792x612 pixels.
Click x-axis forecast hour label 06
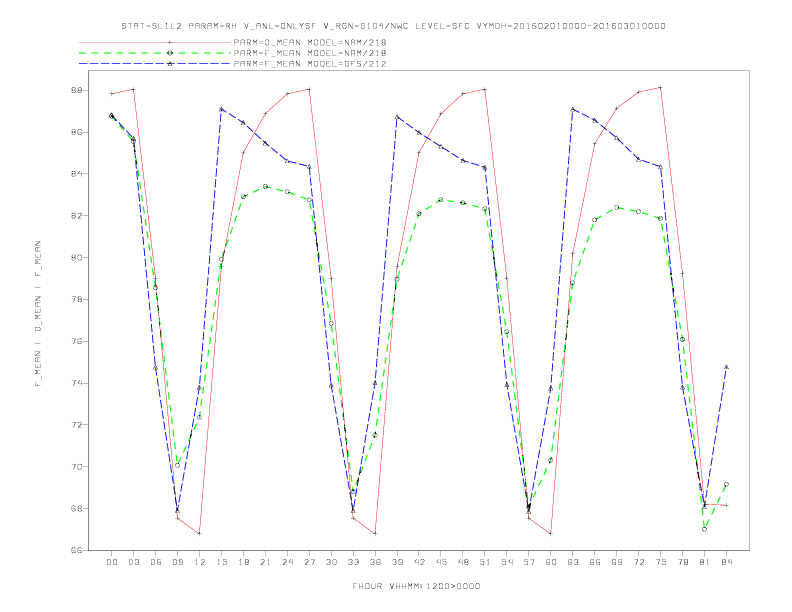pos(156,562)
